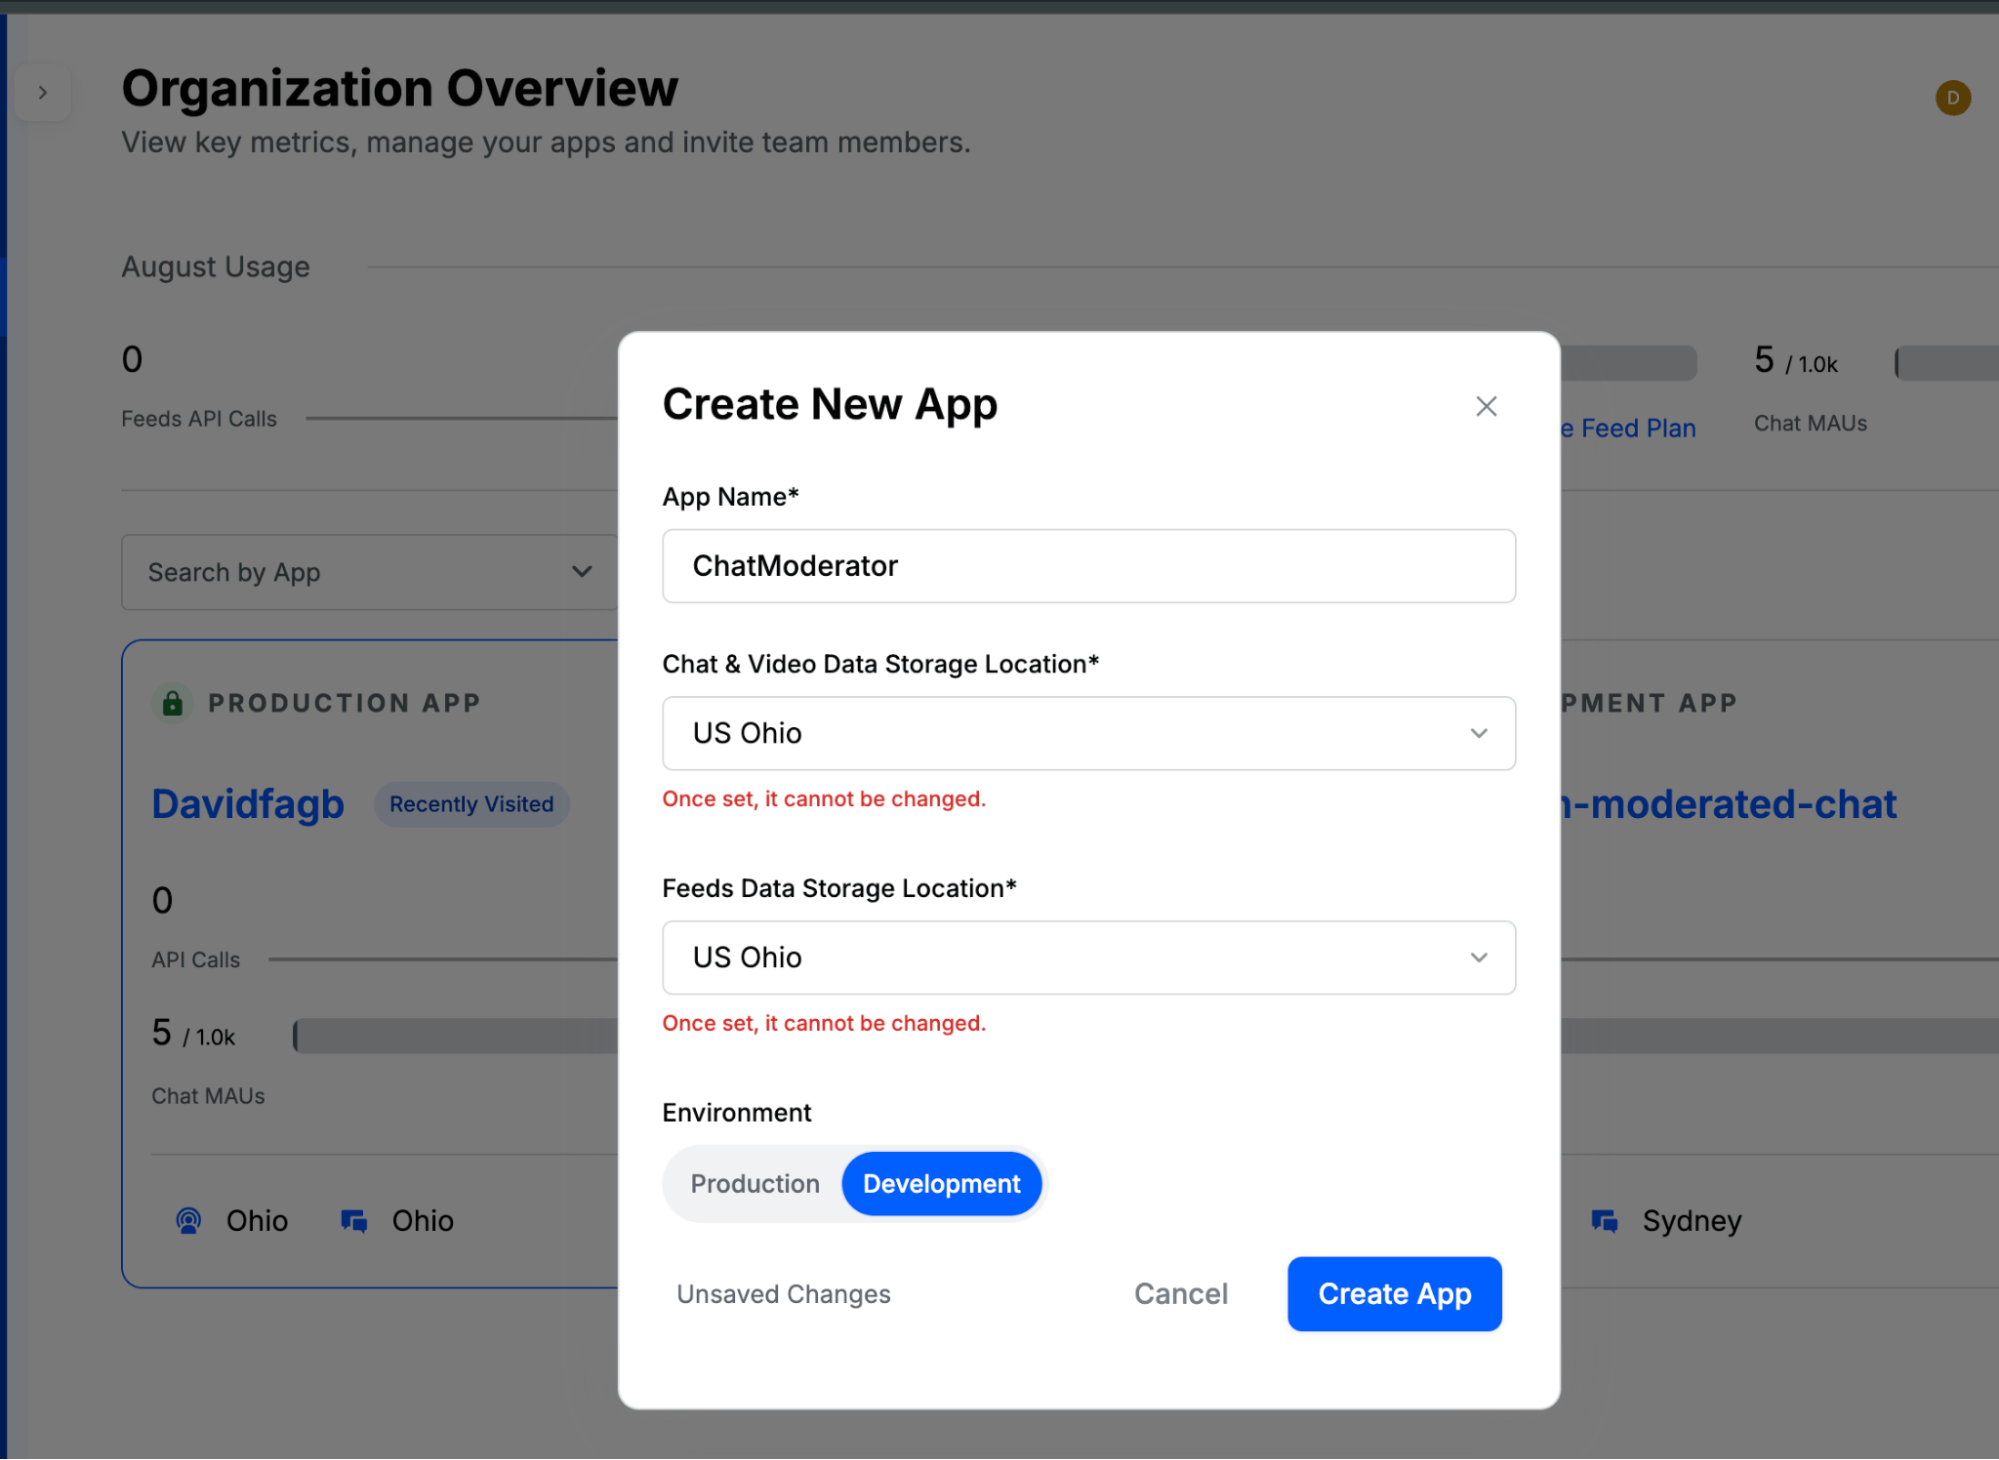1999x1460 pixels.
Task: Open the Davidfagb app link
Action: pos(248,804)
